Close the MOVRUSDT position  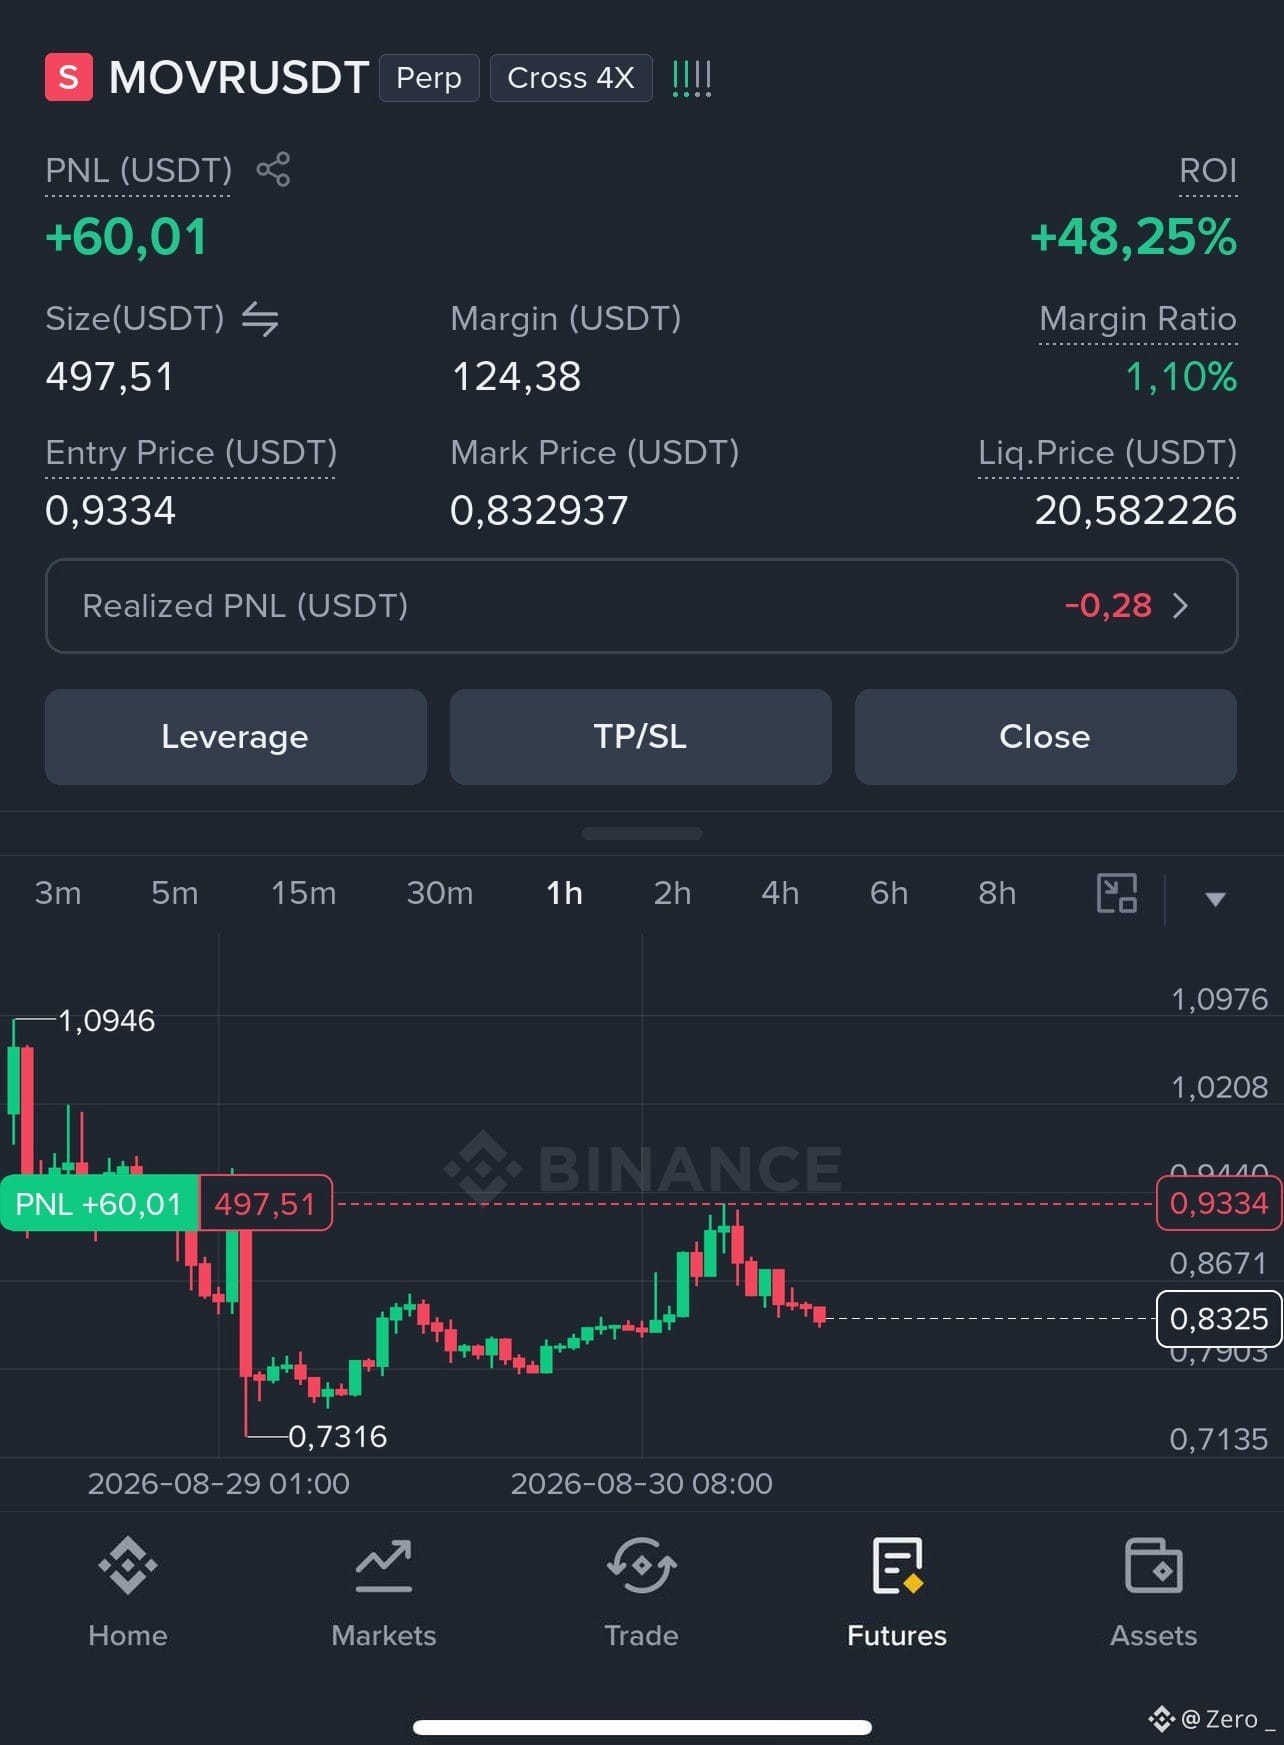coord(1046,737)
